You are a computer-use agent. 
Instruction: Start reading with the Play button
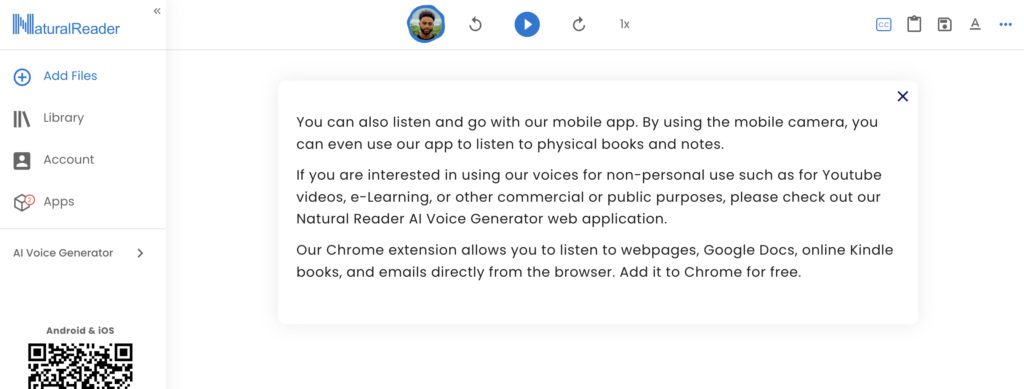coord(527,25)
